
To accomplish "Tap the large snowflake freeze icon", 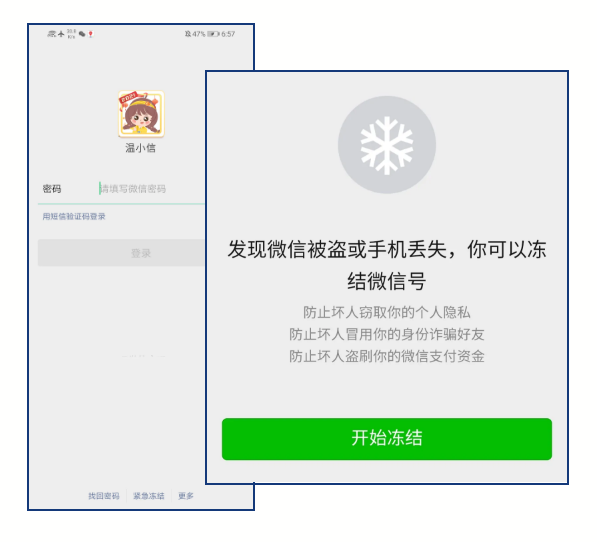I will (387, 145).
